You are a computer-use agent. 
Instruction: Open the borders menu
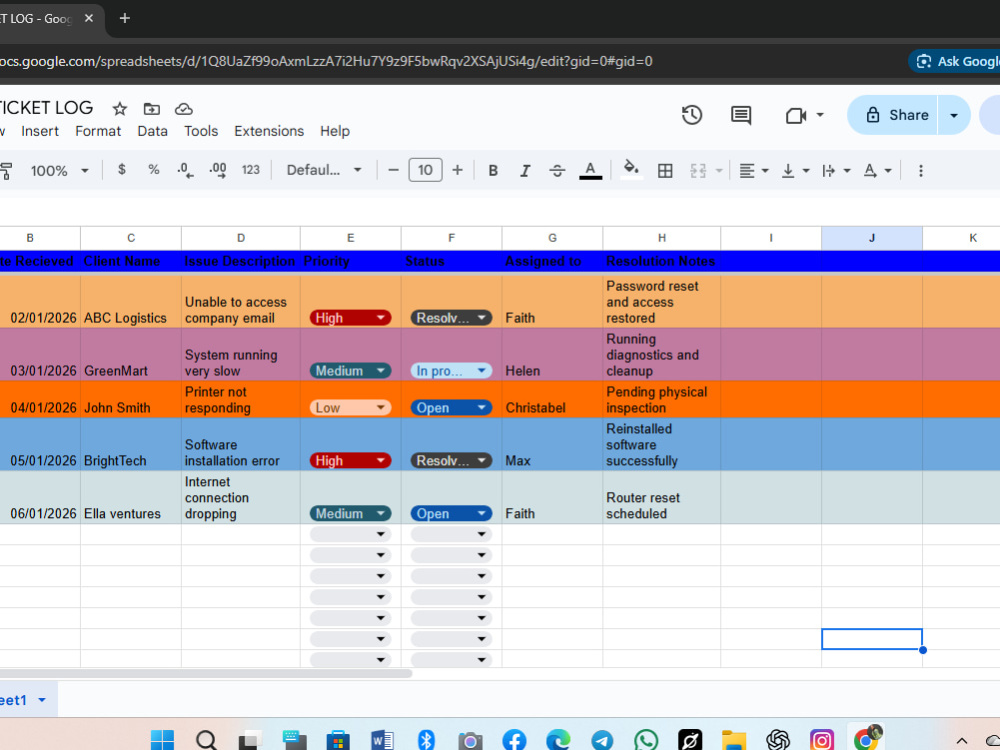pos(665,170)
